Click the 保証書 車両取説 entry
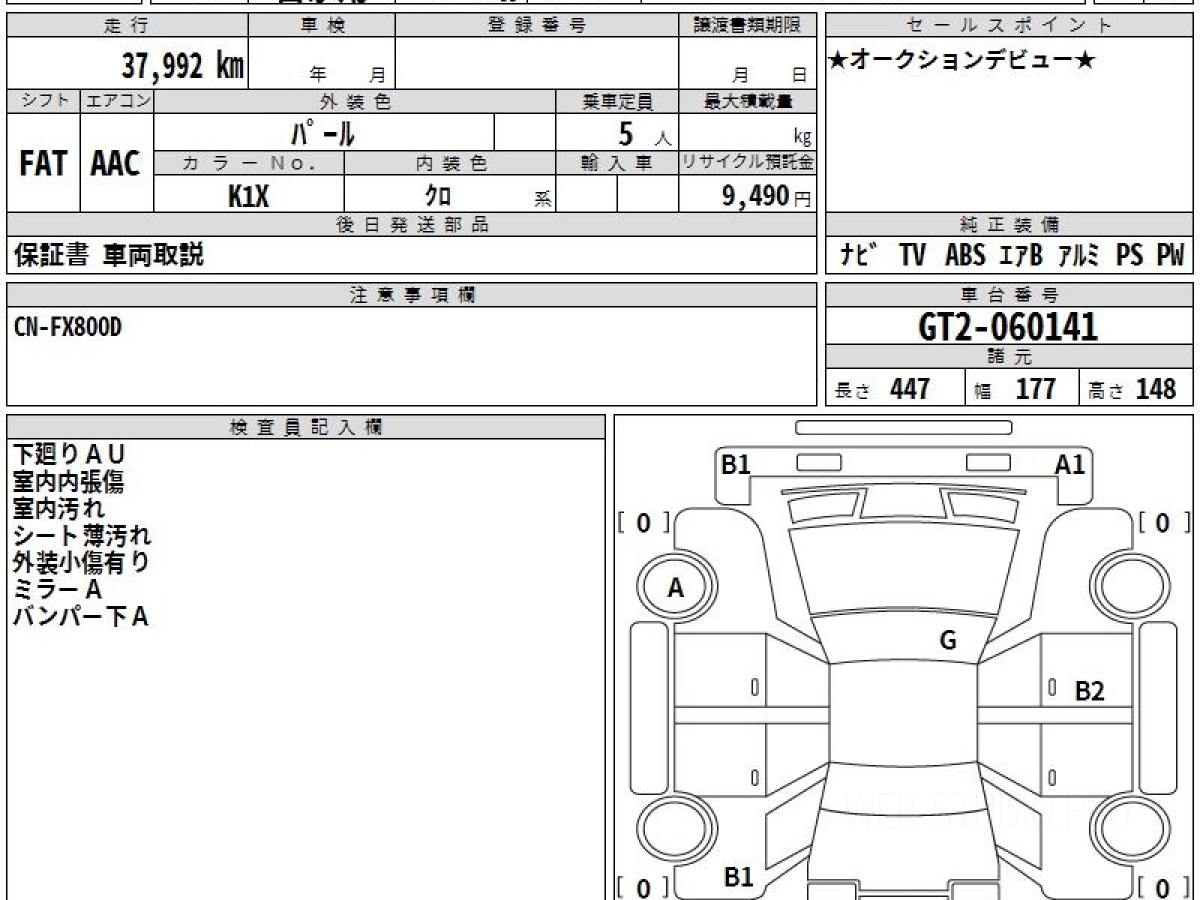 (x=108, y=256)
